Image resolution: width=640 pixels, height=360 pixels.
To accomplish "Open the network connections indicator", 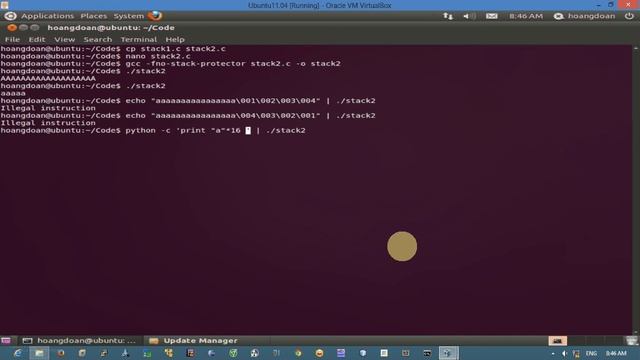I will (x=448, y=16).
